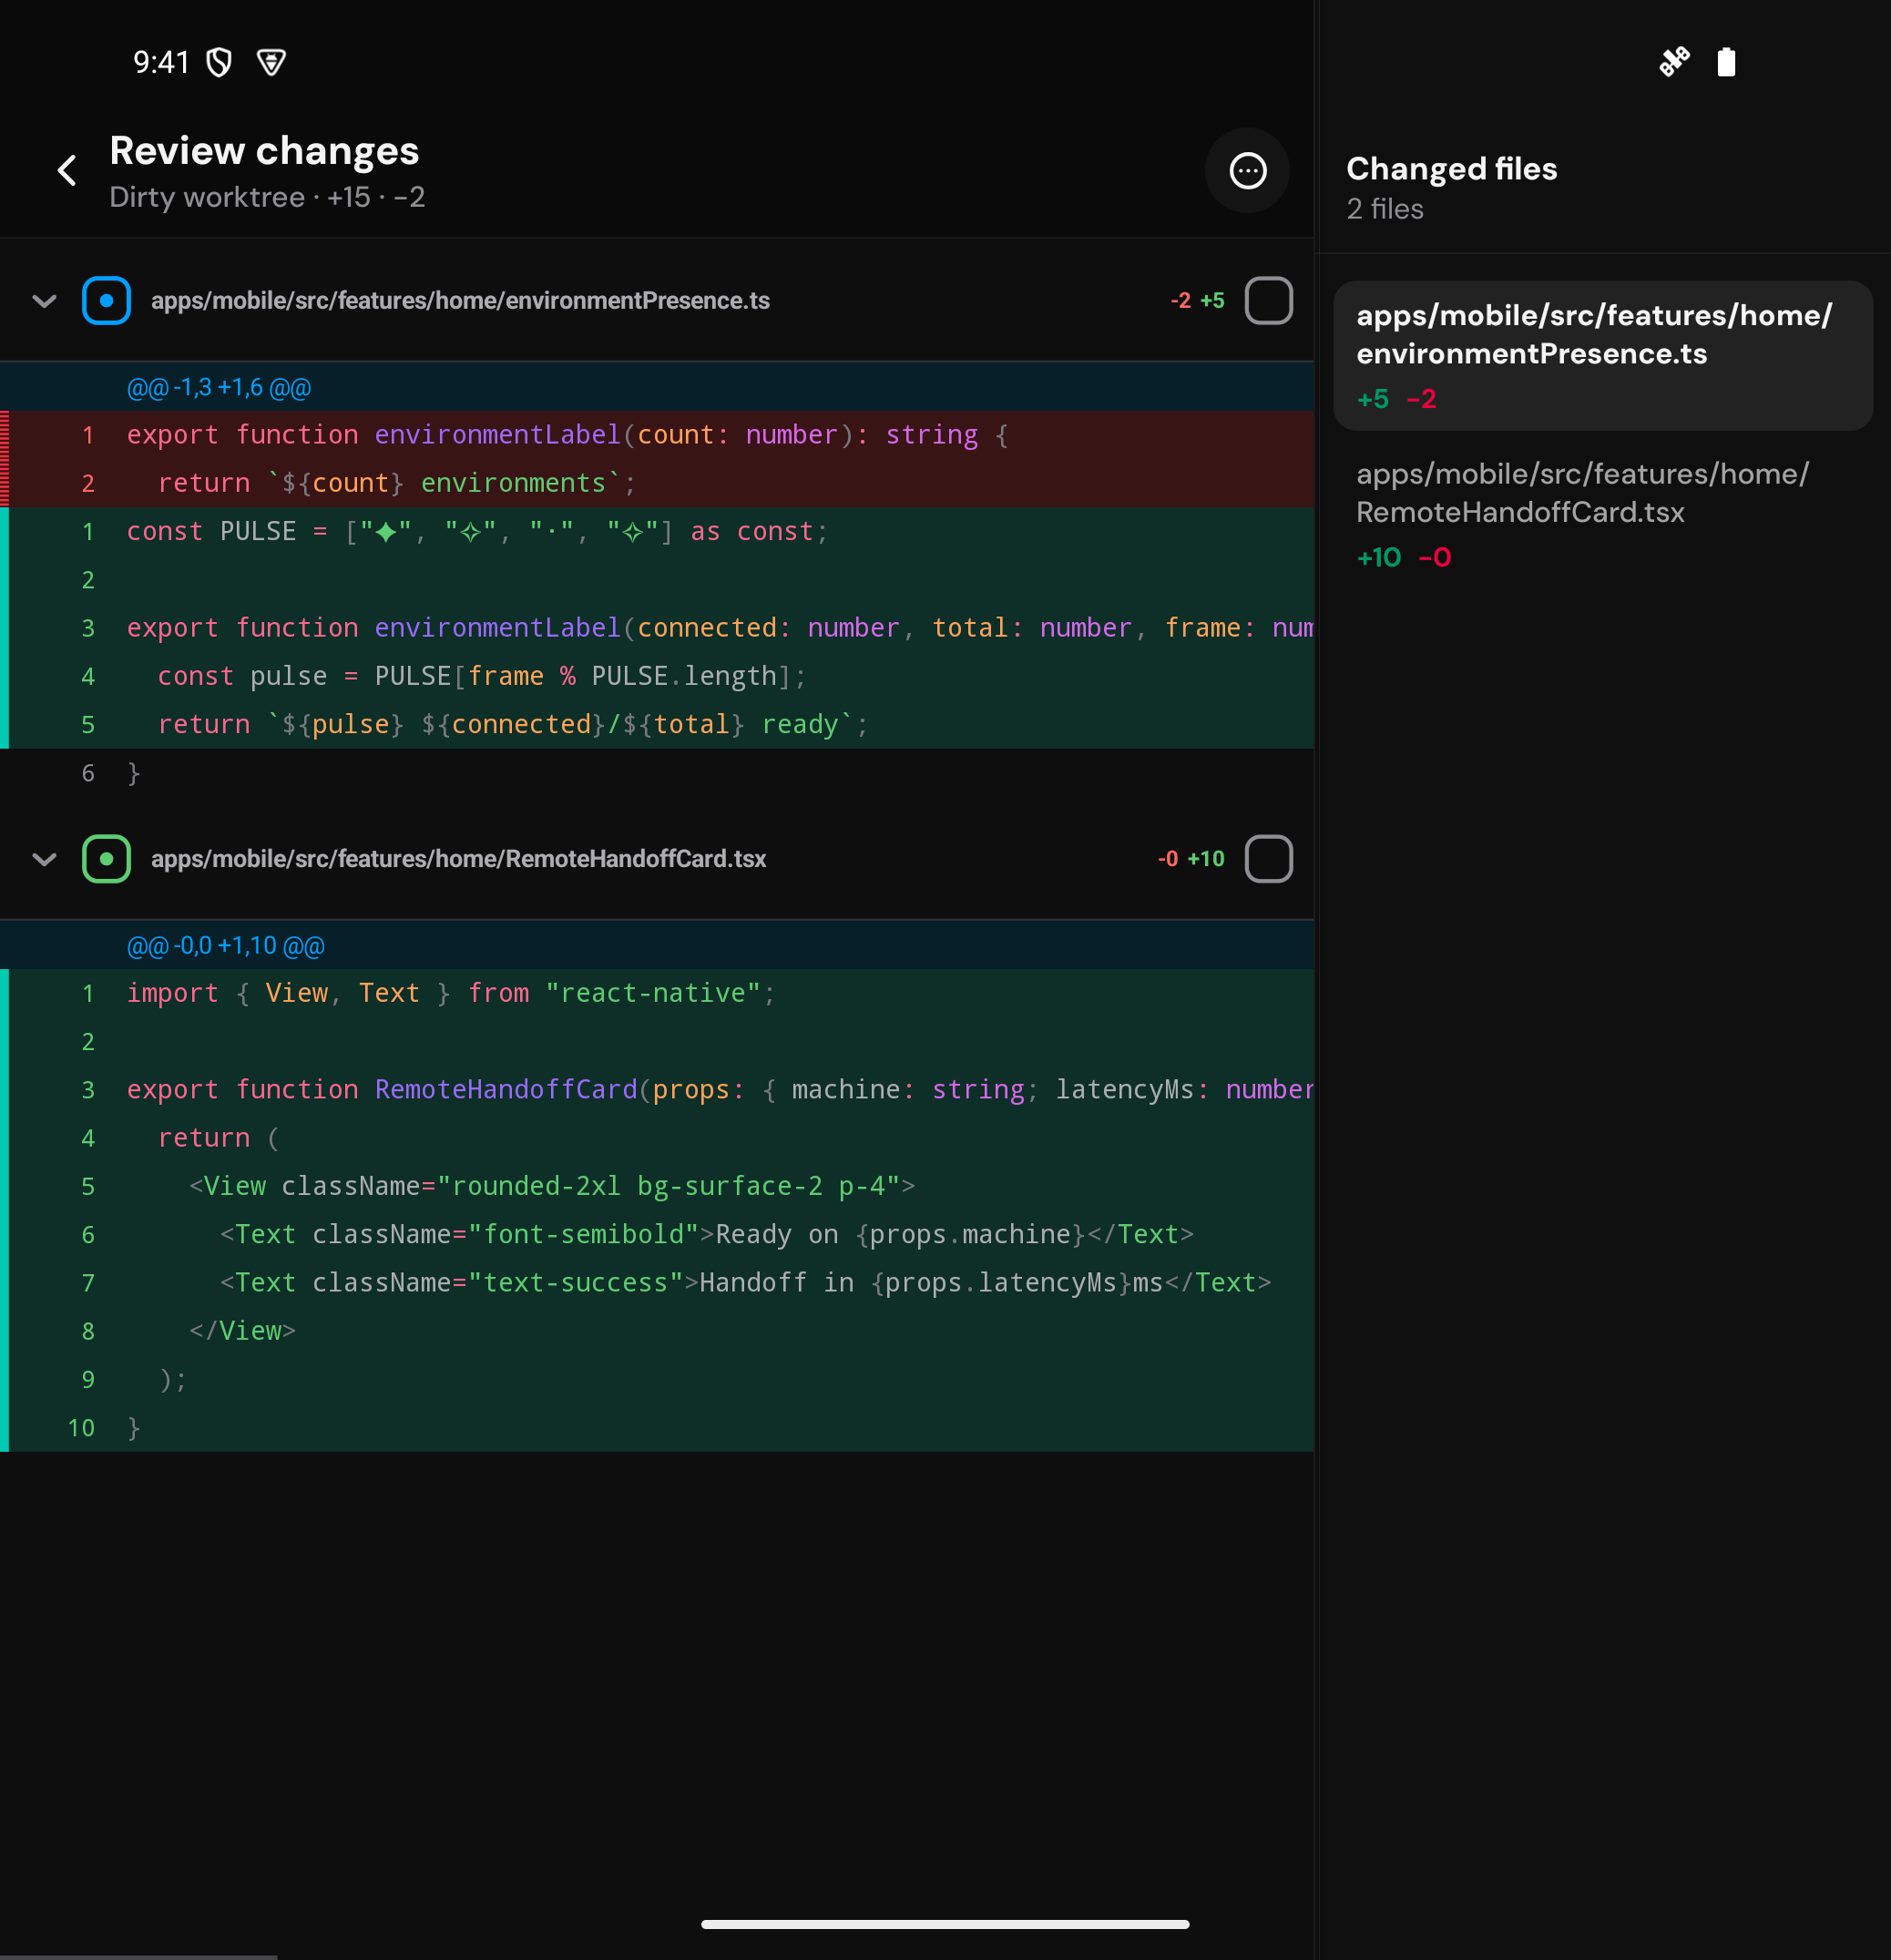Screen dimensions: 1891x1960
Task: Click the View className="rounded-2xl bg-surface-2 p-4" line
Action: point(657,1186)
